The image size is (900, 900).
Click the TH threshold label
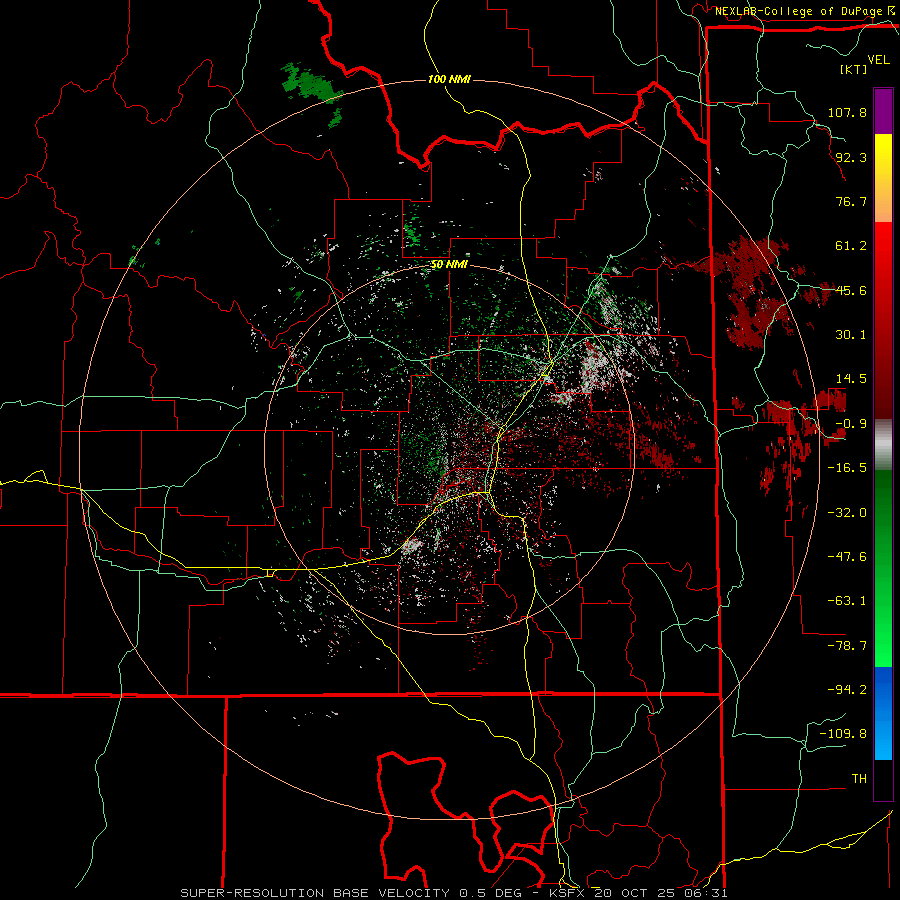coord(859,779)
